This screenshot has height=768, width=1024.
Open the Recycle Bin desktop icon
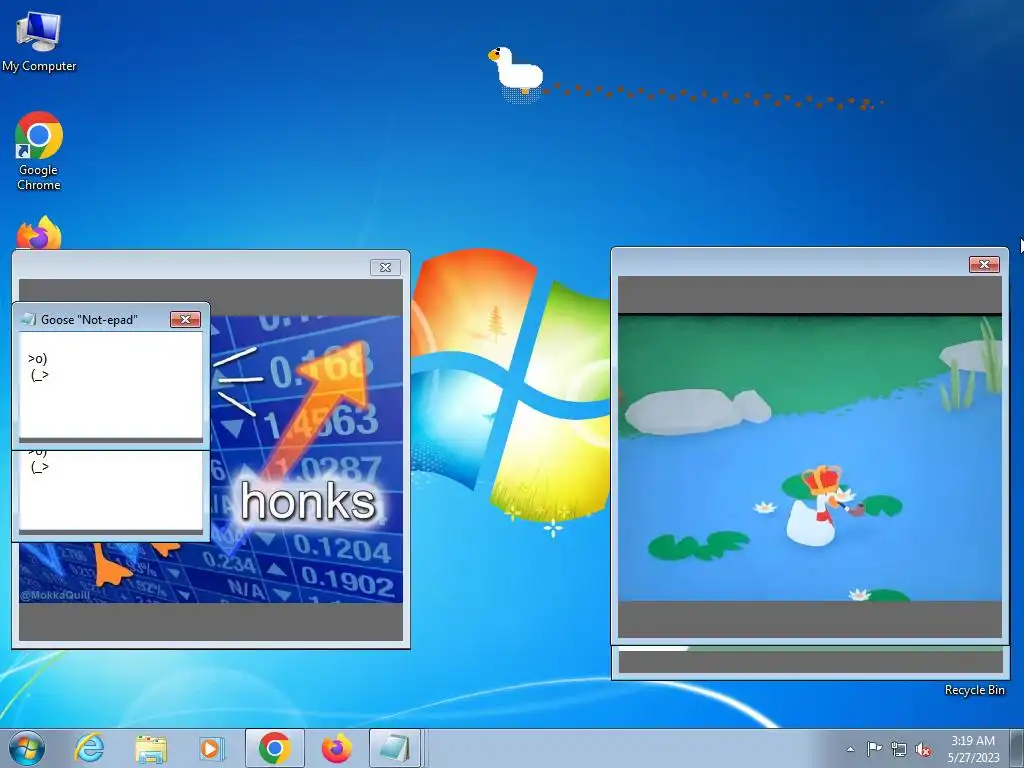point(974,690)
